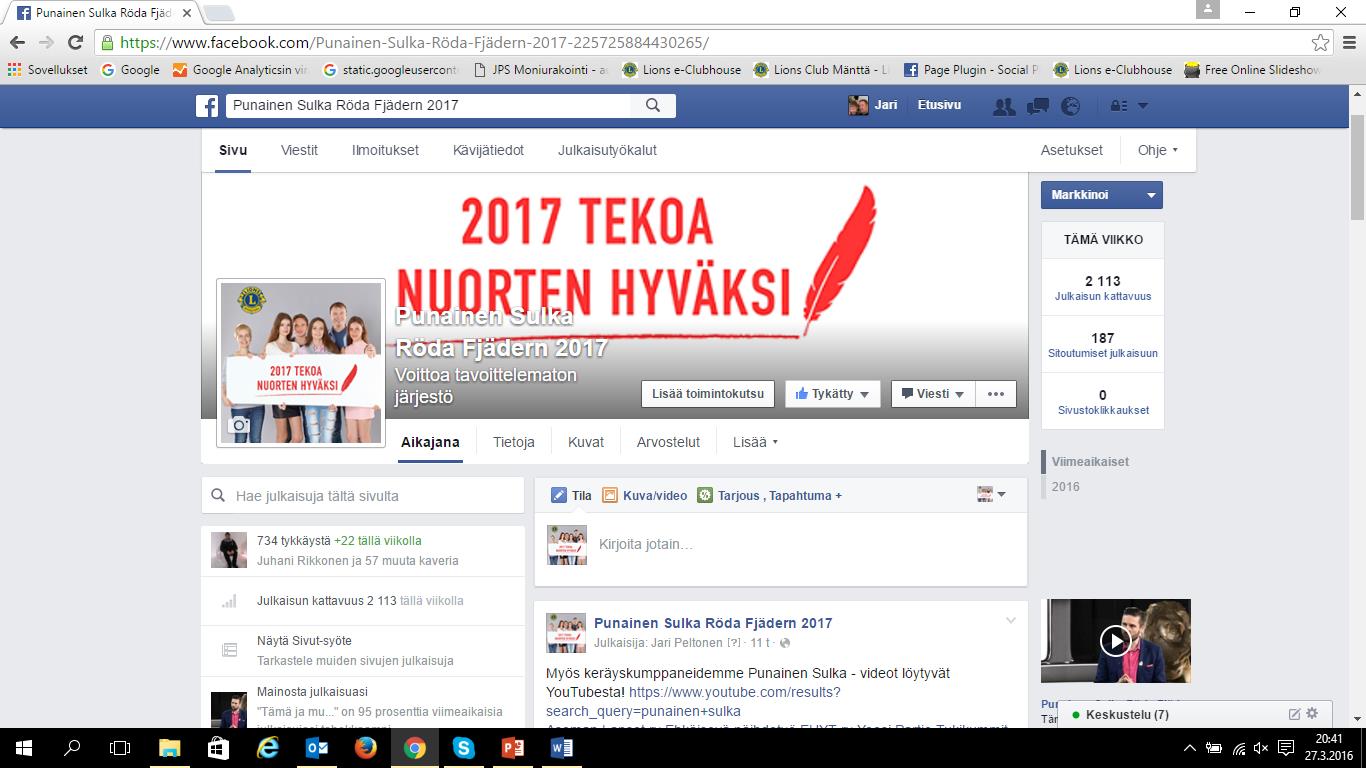This screenshot has height=768, width=1366.
Task: Click Hae julkaisuja tältä sivulta search field
Action: pos(362,495)
